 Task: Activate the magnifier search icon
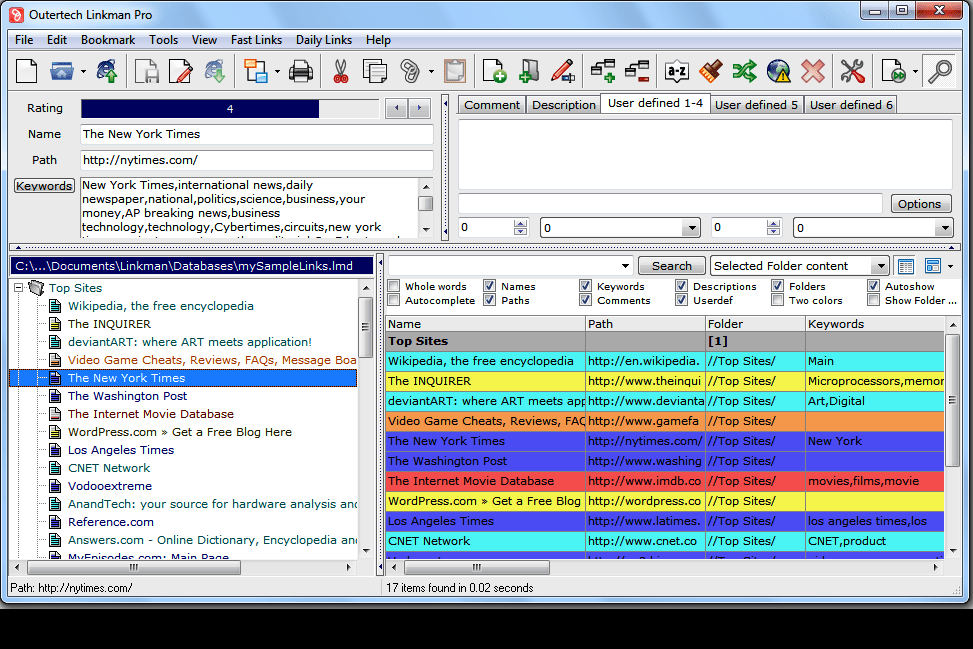[939, 71]
